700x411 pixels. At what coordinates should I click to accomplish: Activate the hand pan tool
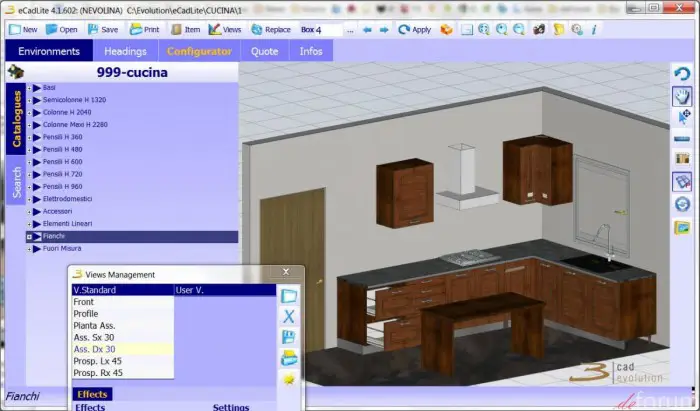pyautogui.click(x=683, y=96)
